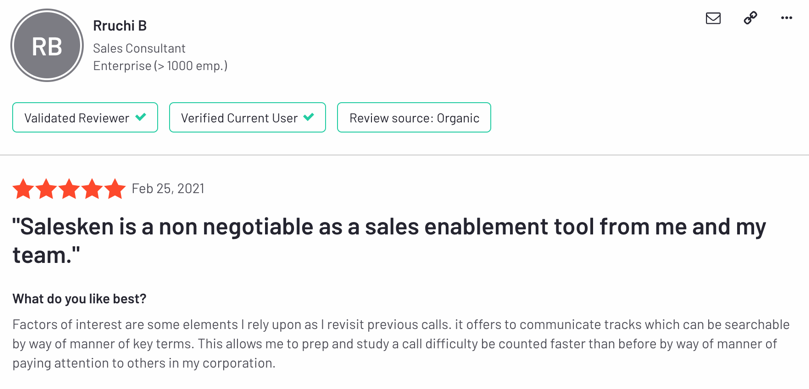Image resolution: width=809 pixels, height=389 pixels.
Task: Open the three-dot more options menu
Action: [x=786, y=18]
